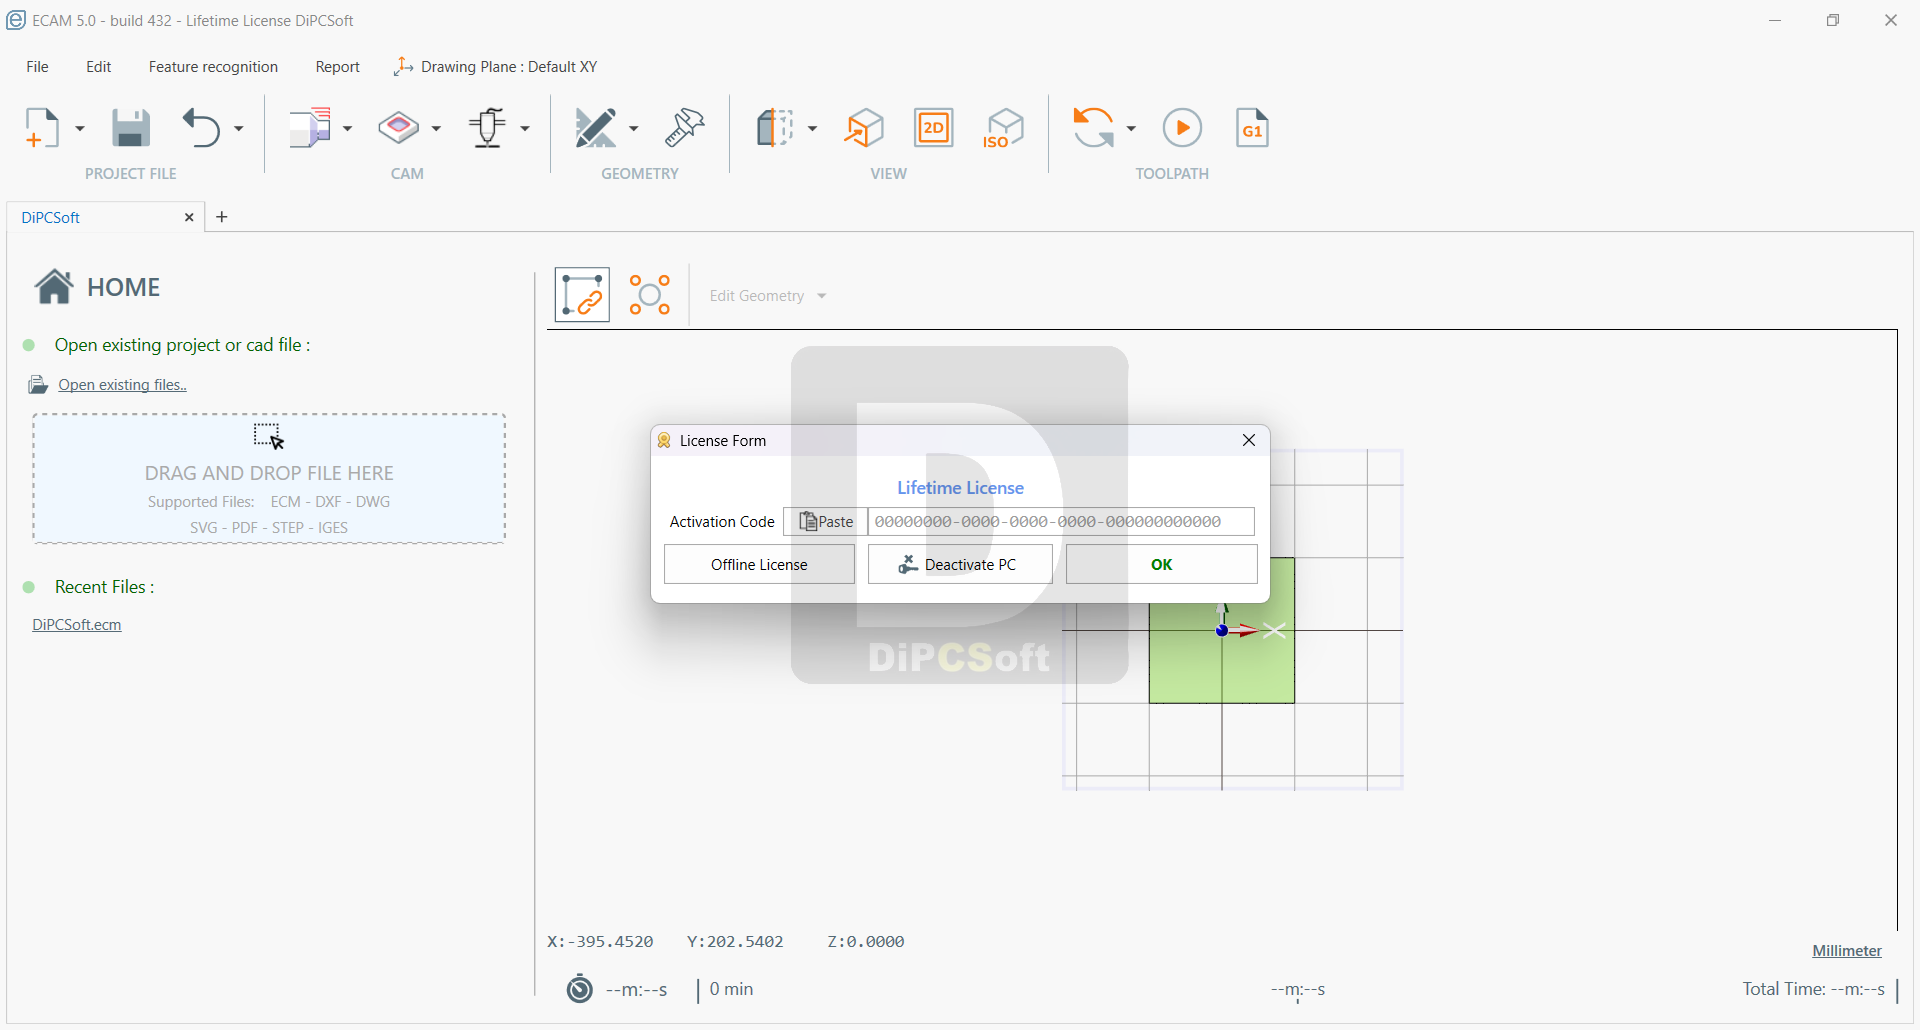Click Drawing Plane : Default XY menu
The width and height of the screenshot is (1920, 1030).
[496, 67]
